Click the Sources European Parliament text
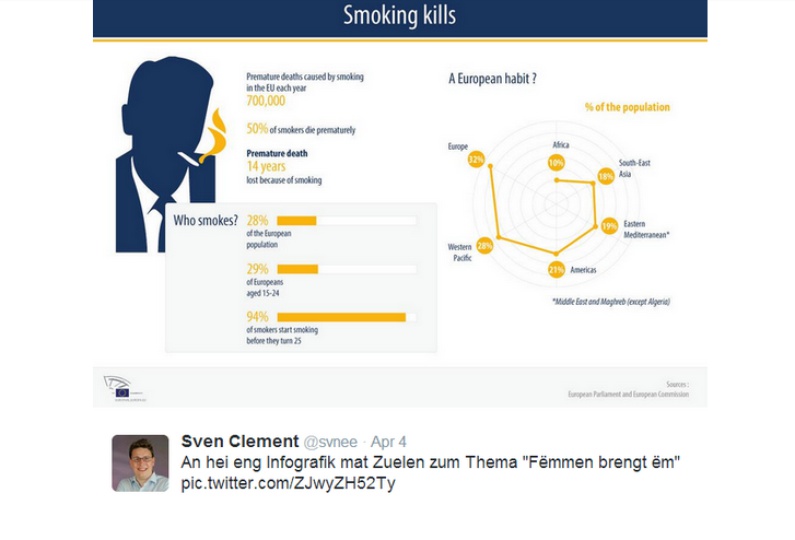The width and height of the screenshot is (795, 540). click(628, 389)
